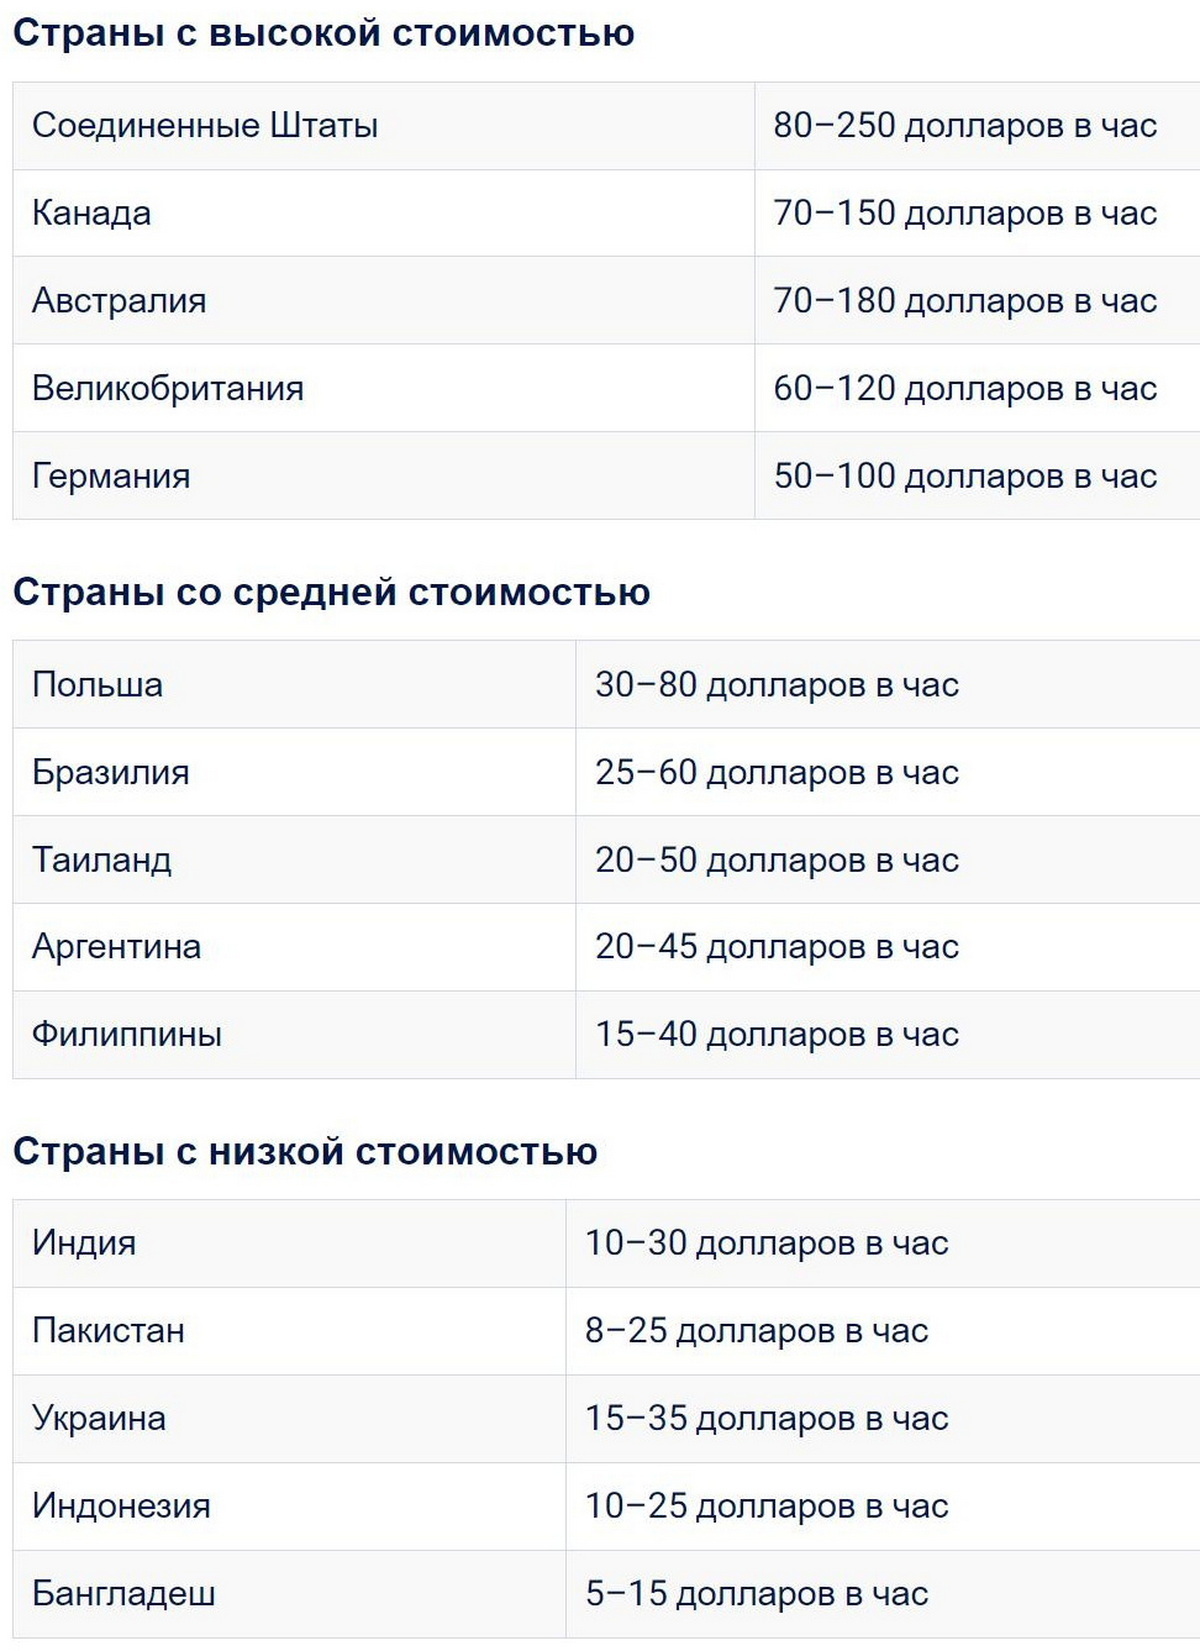Click the '15–40 долларов в час' cell
Viewport: 1200px width, 1651px height.
(x=777, y=1034)
